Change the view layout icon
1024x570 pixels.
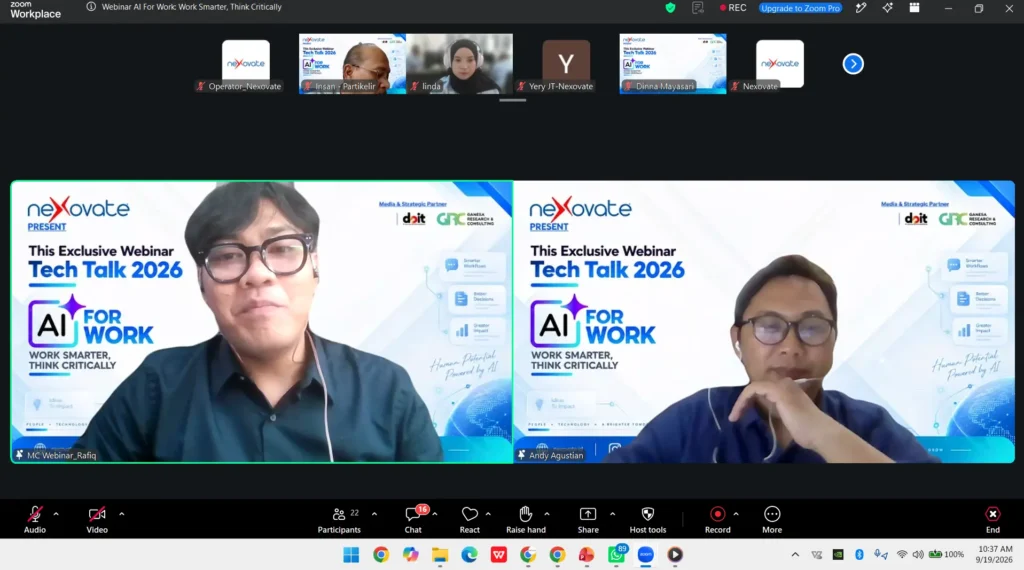pyautogui.click(x=914, y=8)
